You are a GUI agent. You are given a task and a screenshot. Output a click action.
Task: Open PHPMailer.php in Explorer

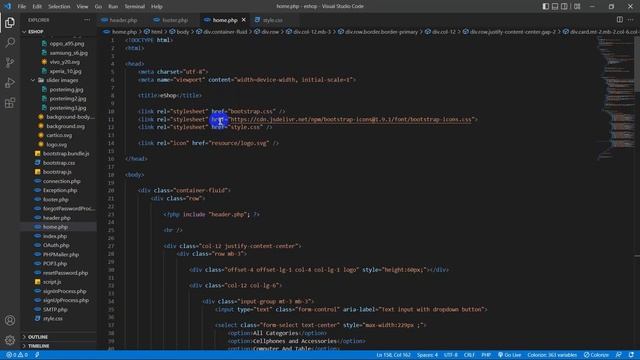60,254
